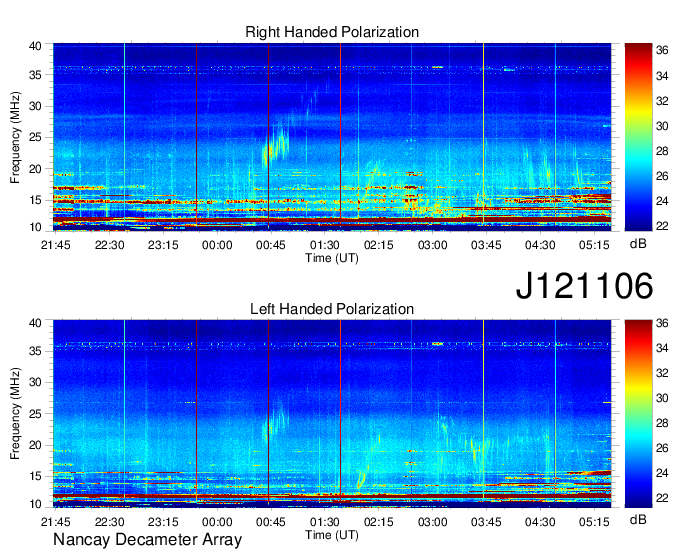
Task: Click the "22:30" time tick under the Right Handed plot
Action: point(109,245)
